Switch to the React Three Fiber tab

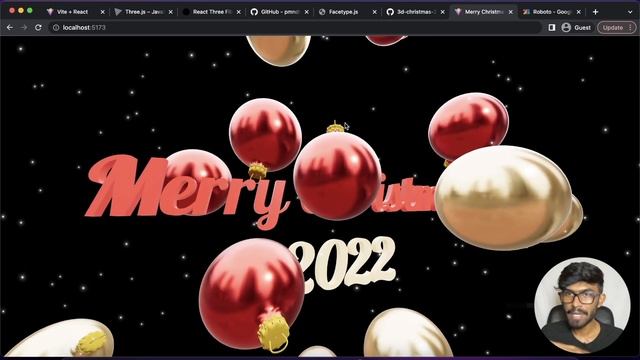click(x=211, y=12)
